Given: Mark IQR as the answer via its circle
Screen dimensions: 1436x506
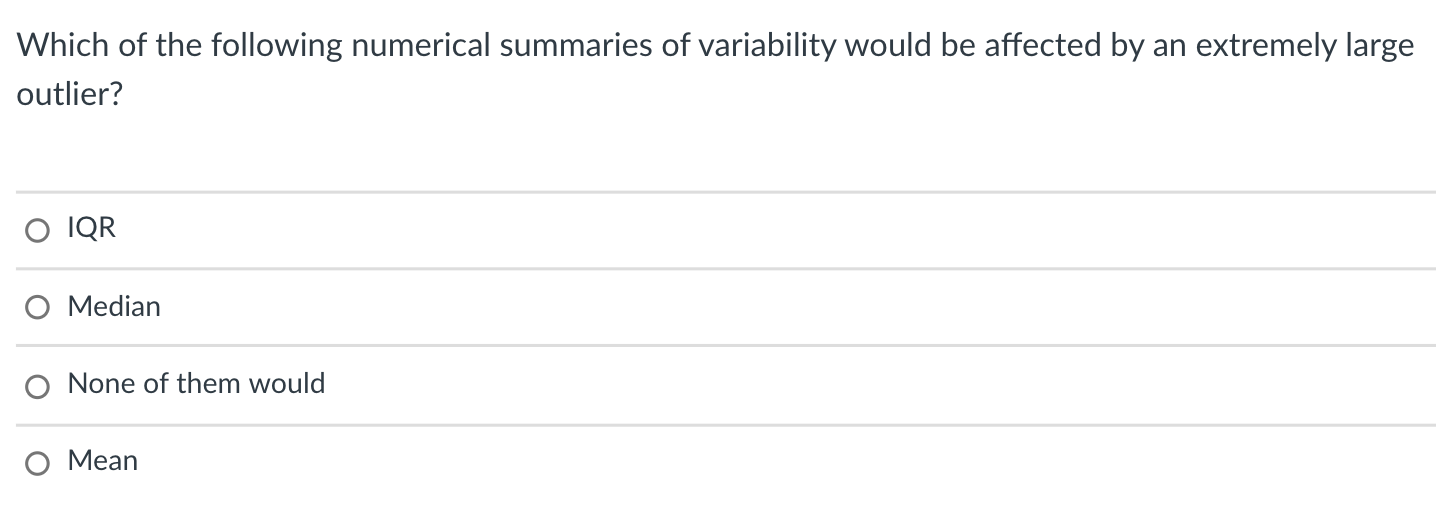Looking at the screenshot, I should coord(38,231).
